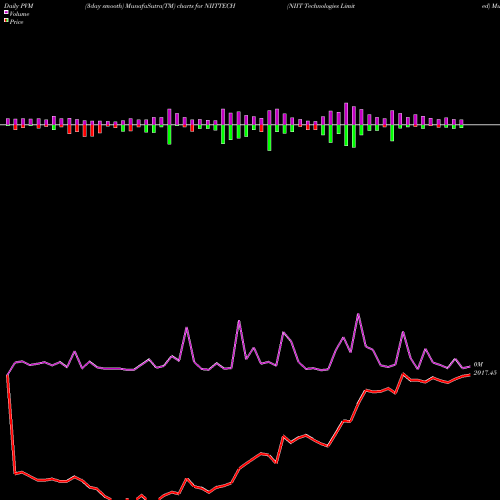Click the Daily PVM title text
The width and height of the screenshot is (500, 500).
point(19,6)
